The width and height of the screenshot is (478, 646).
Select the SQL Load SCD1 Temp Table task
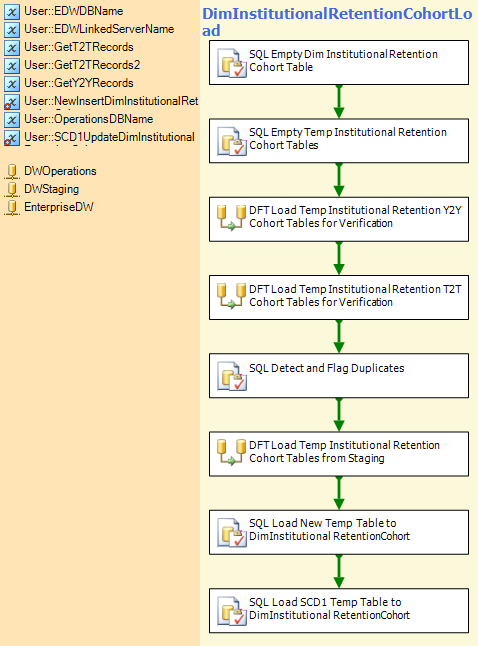[x=339, y=611]
